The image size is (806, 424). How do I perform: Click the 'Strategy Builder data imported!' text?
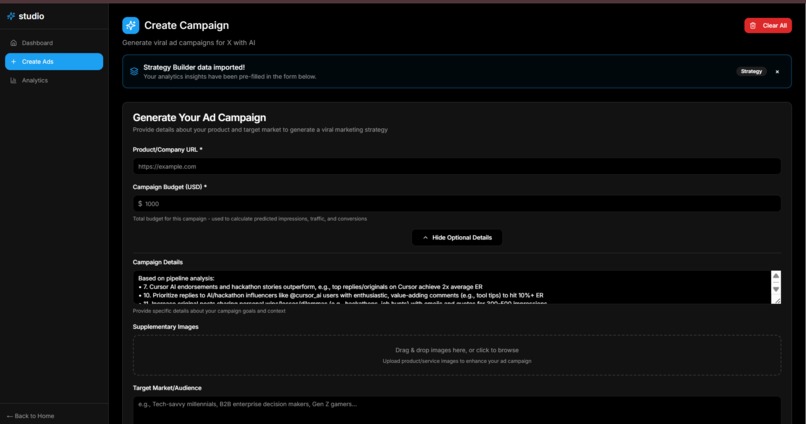194,67
